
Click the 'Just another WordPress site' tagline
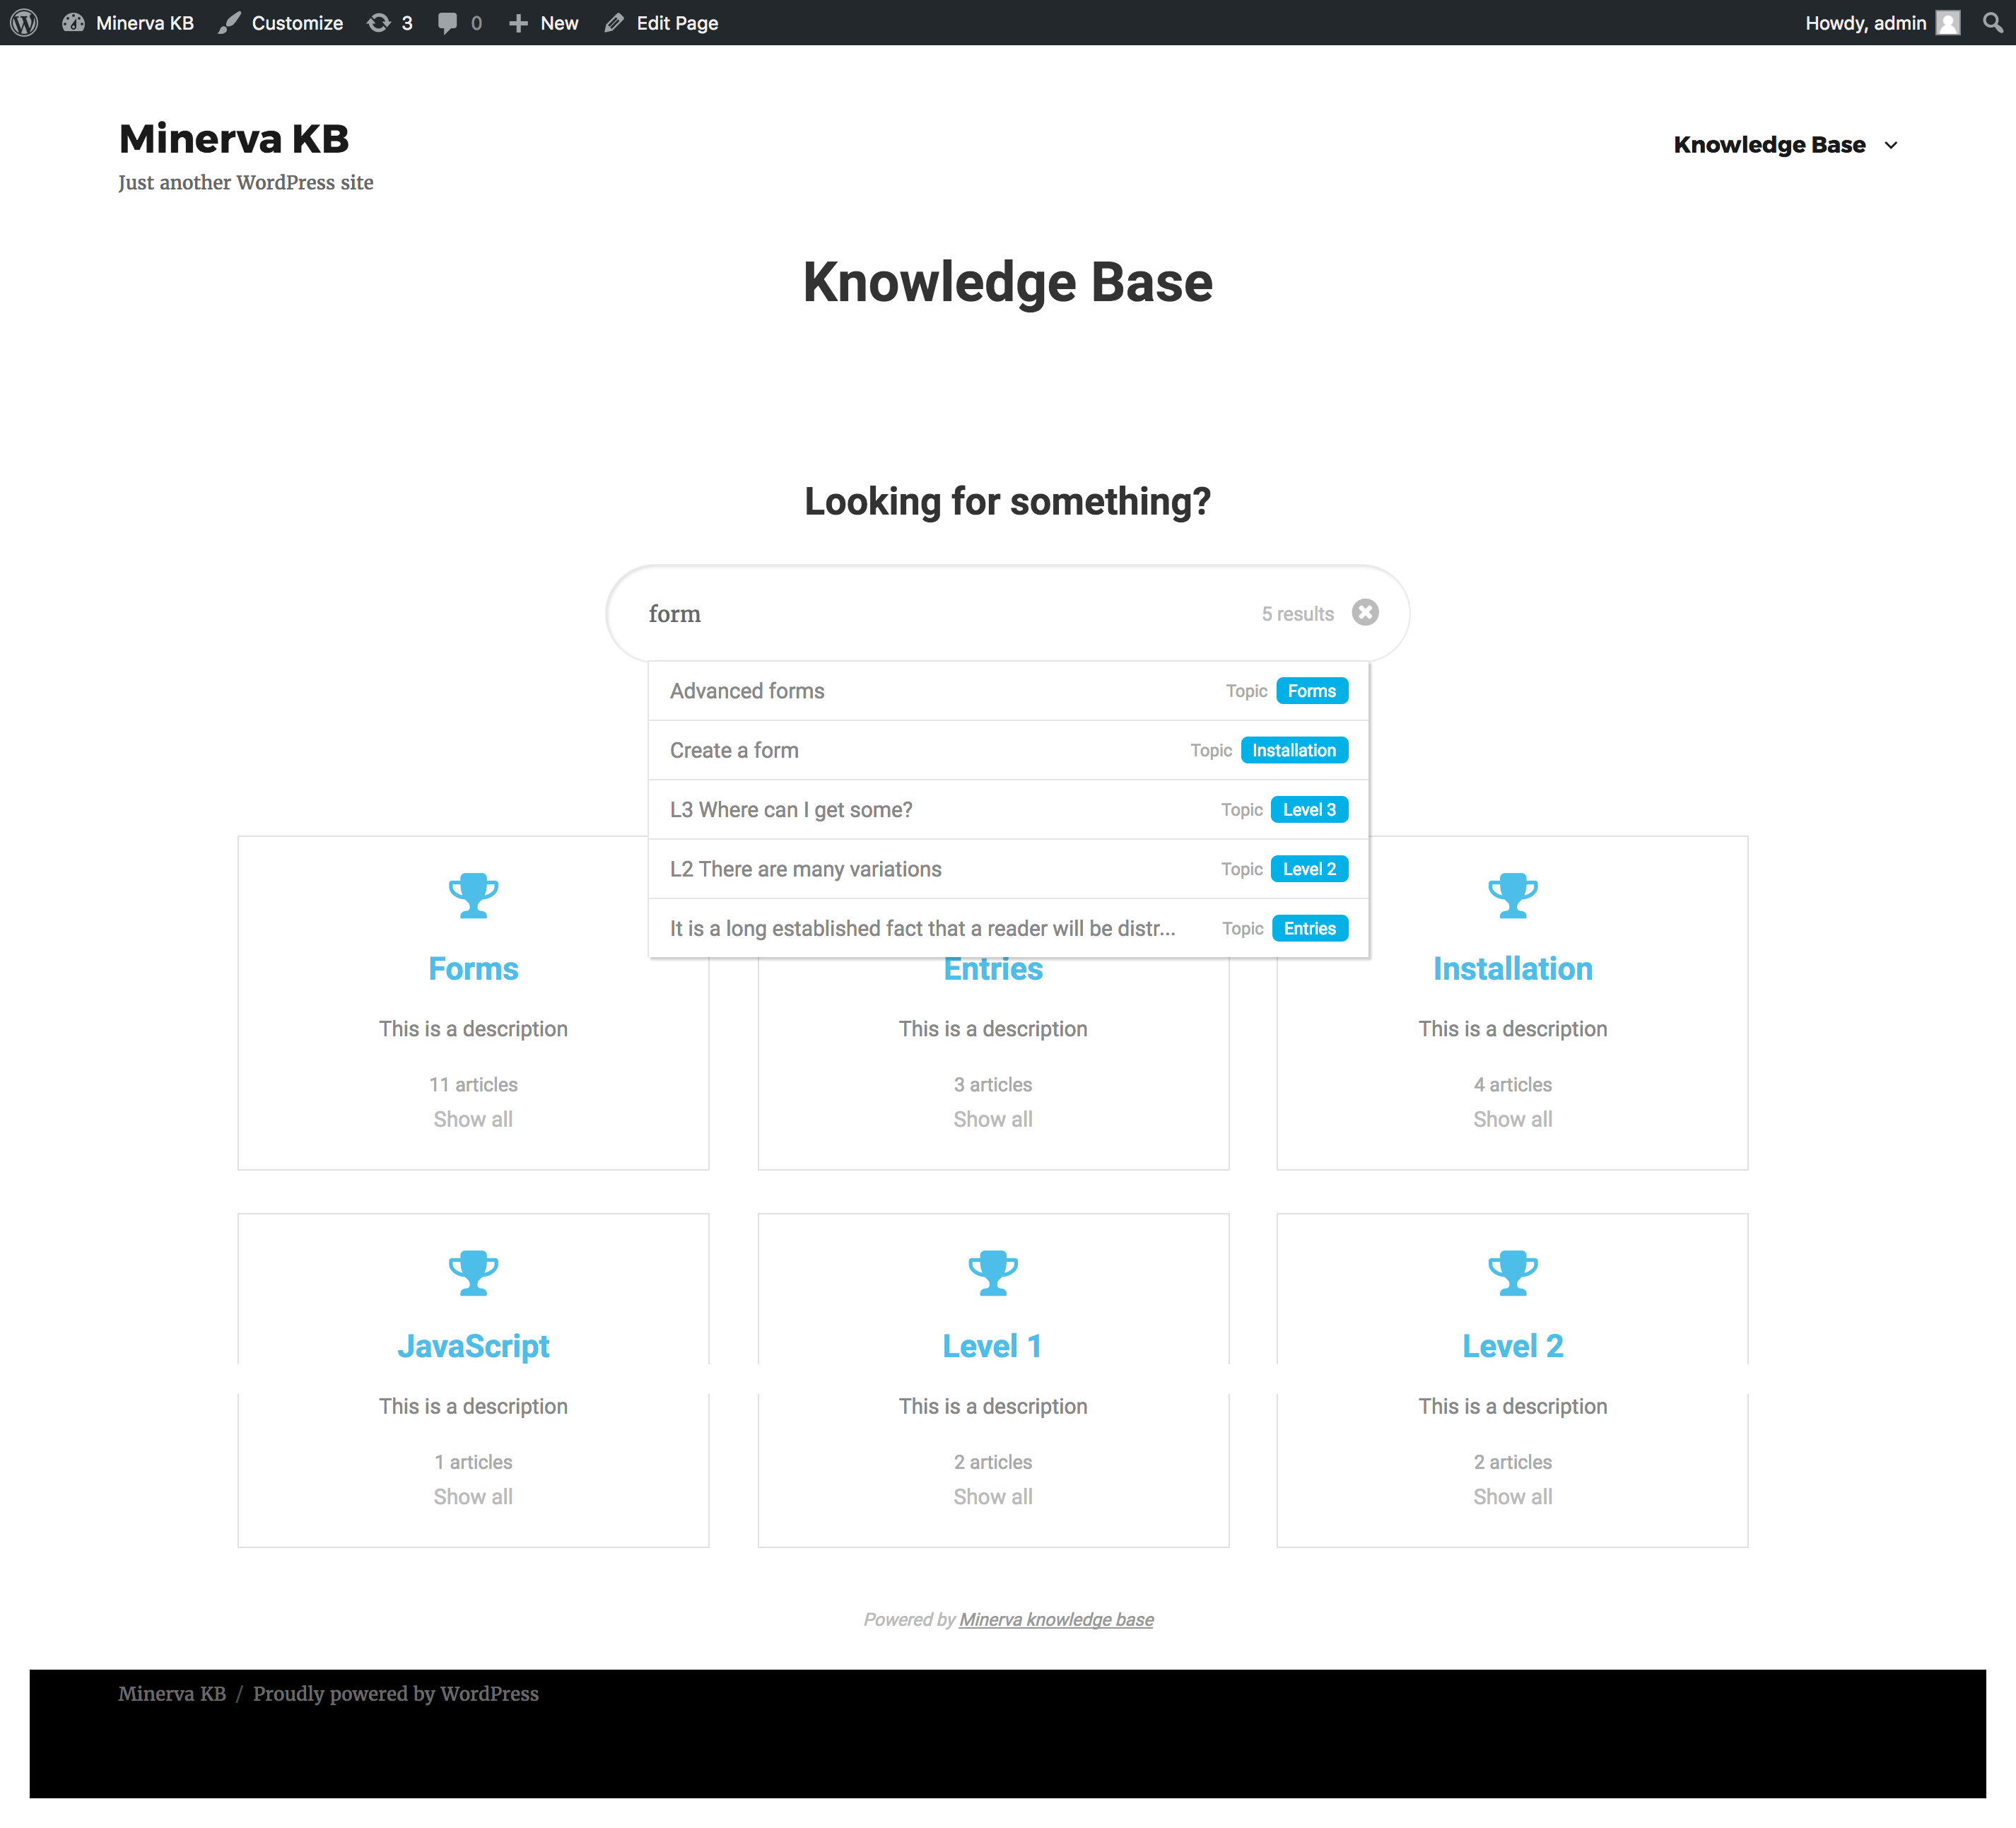tap(246, 183)
